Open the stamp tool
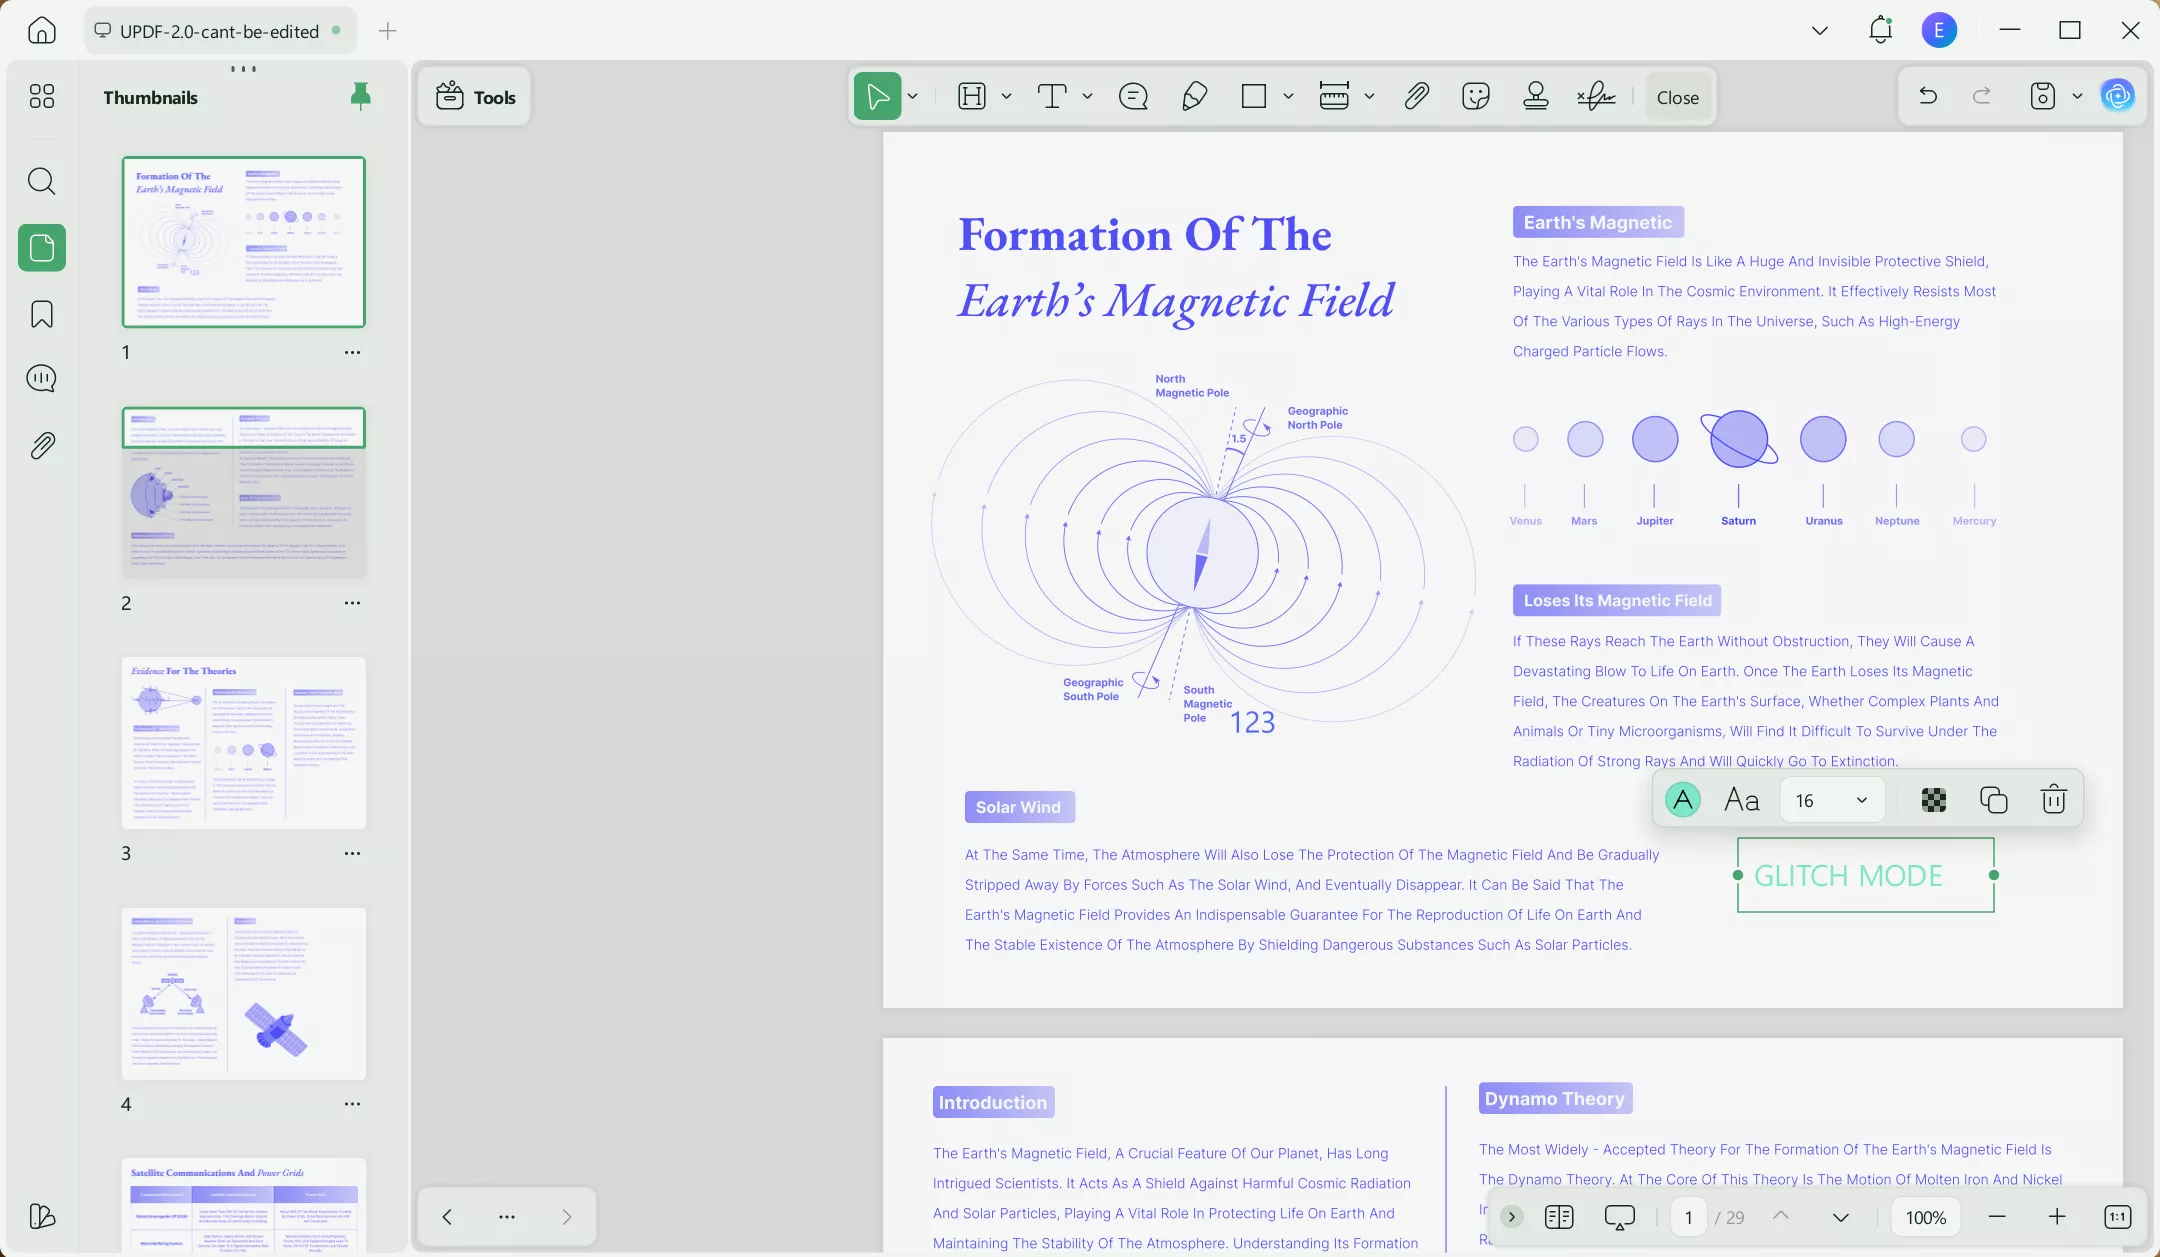2160x1257 pixels. click(1535, 97)
